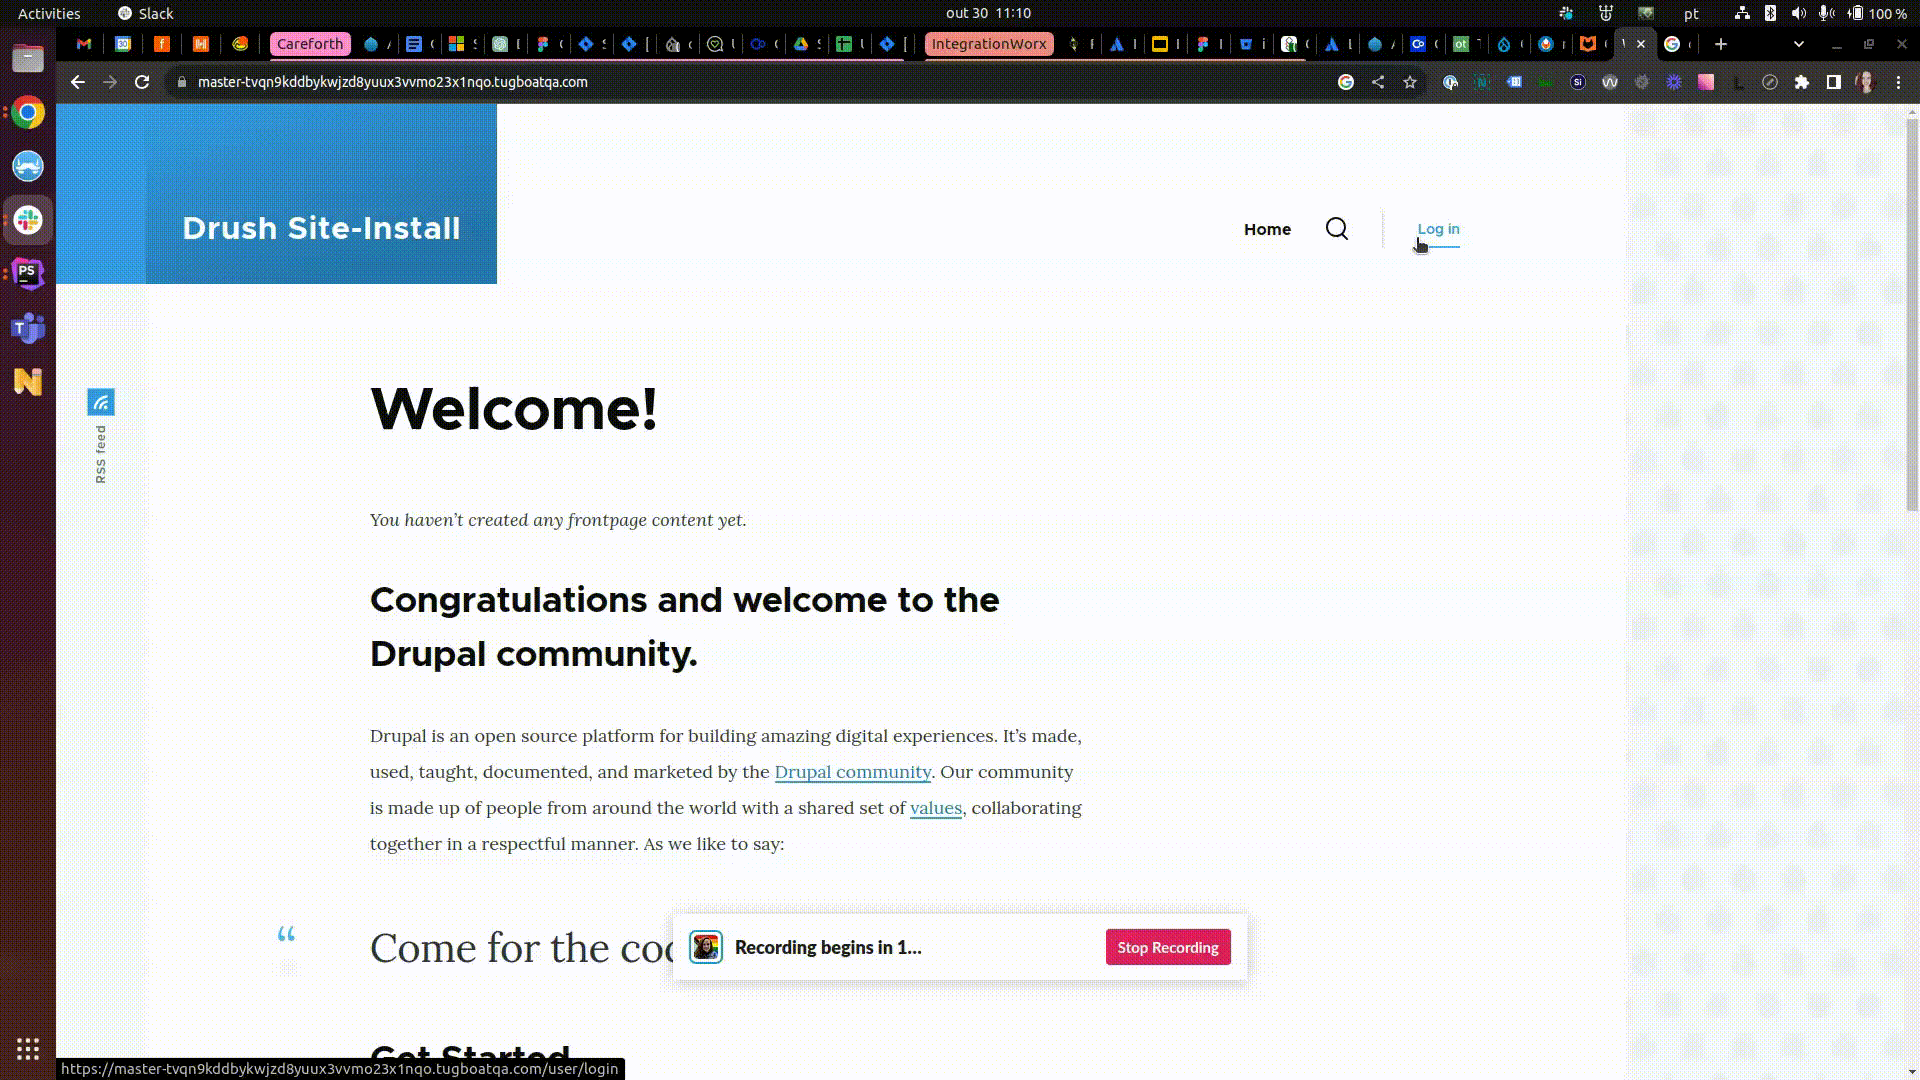Image resolution: width=1920 pixels, height=1080 pixels.
Task: Switch to the IntegrationWorx tab group
Action: point(988,44)
